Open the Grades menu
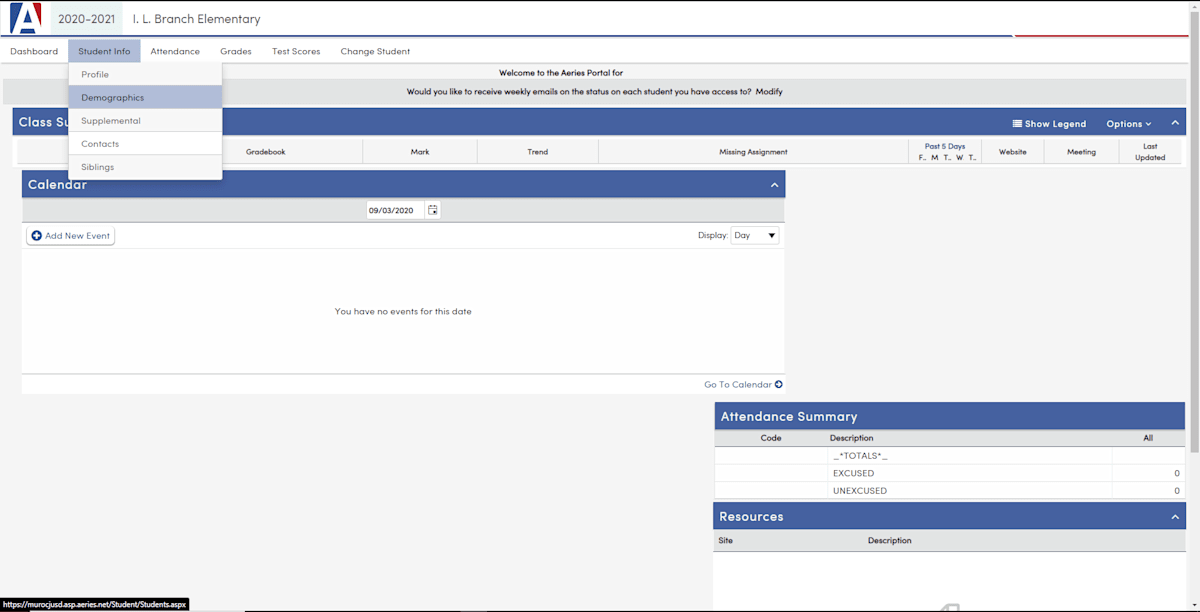 236,50
